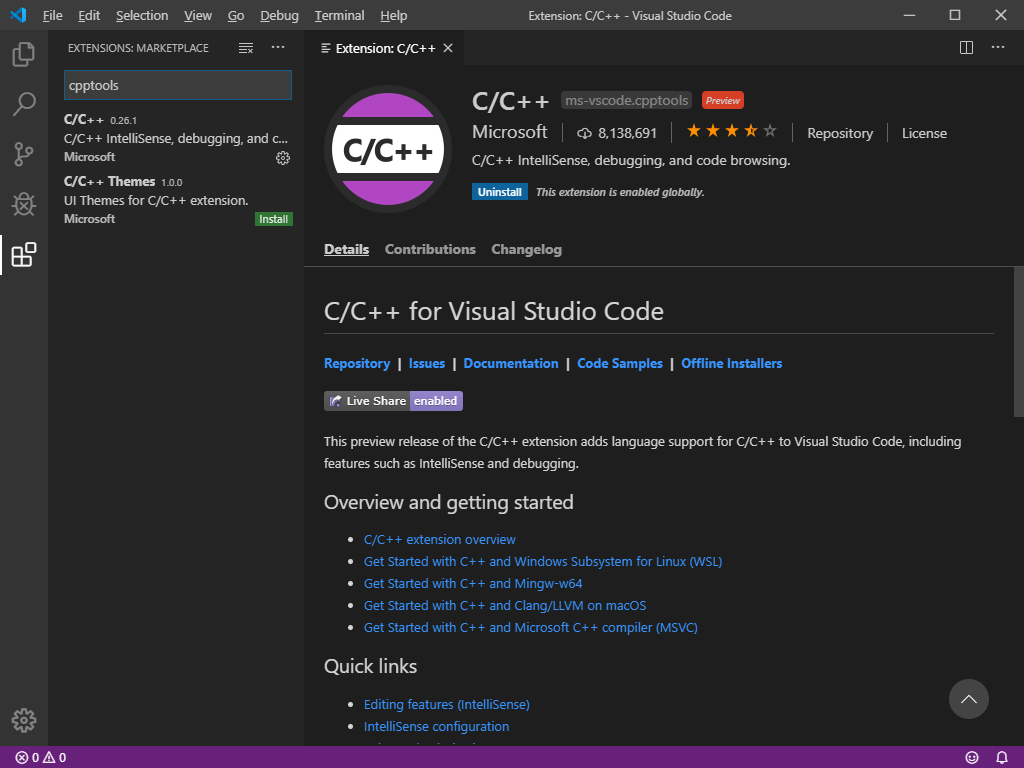
Task: Install the C/C++ Themes extension
Action: [x=274, y=219]
